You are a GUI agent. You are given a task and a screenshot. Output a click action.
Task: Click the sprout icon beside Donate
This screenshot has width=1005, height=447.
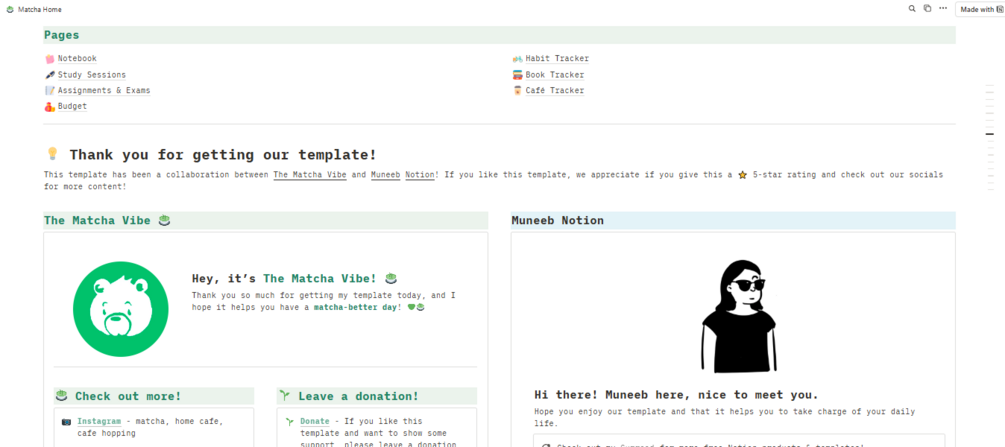[289, 422]
